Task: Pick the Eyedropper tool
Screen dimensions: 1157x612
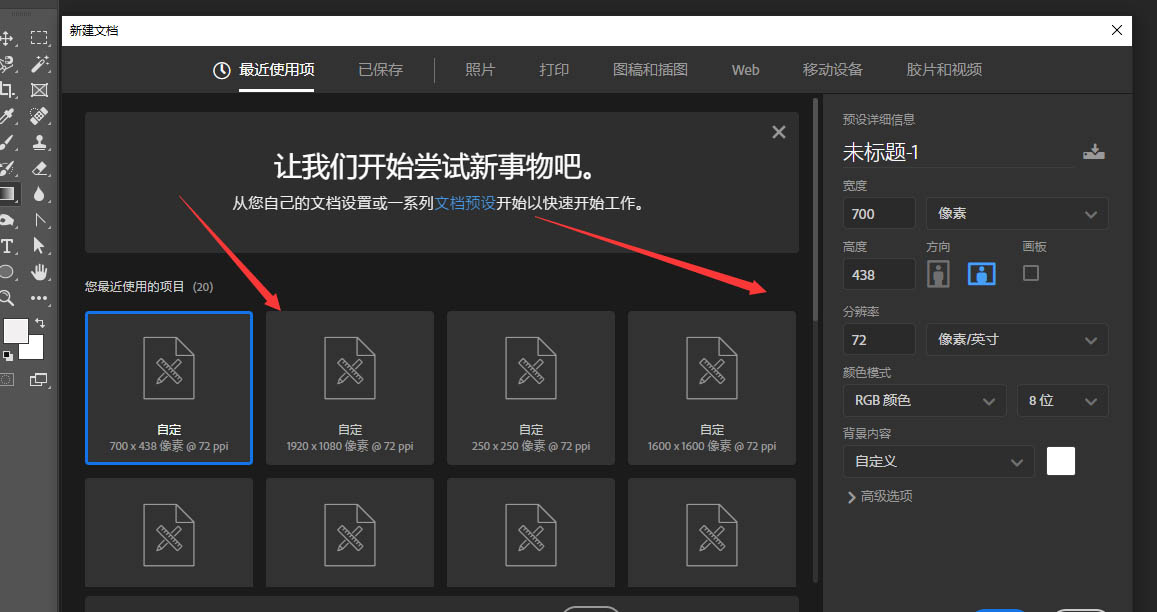Action: [10, 115]
